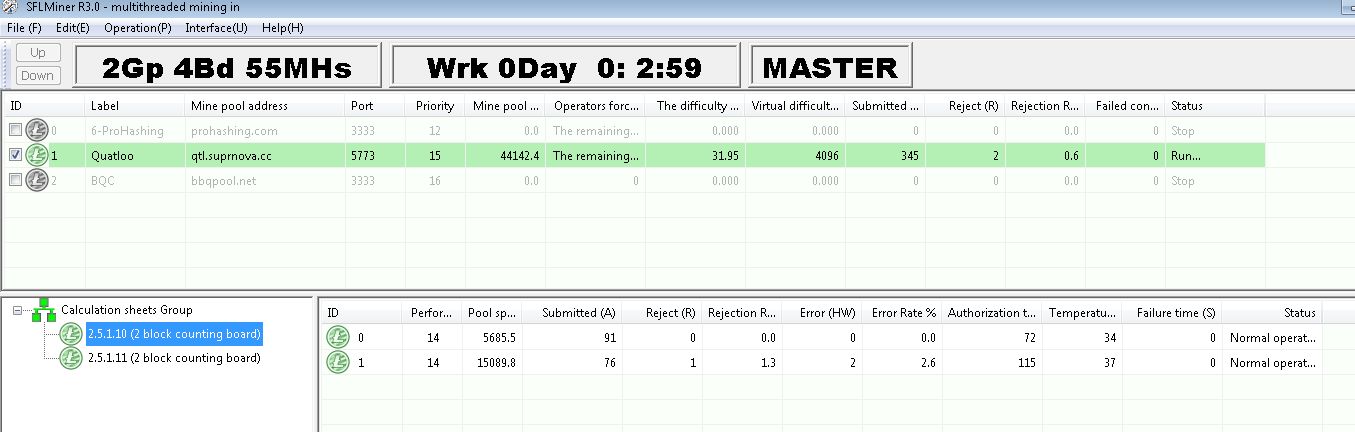Click the Calculation sheets Group network icon

tap(44, 311)
